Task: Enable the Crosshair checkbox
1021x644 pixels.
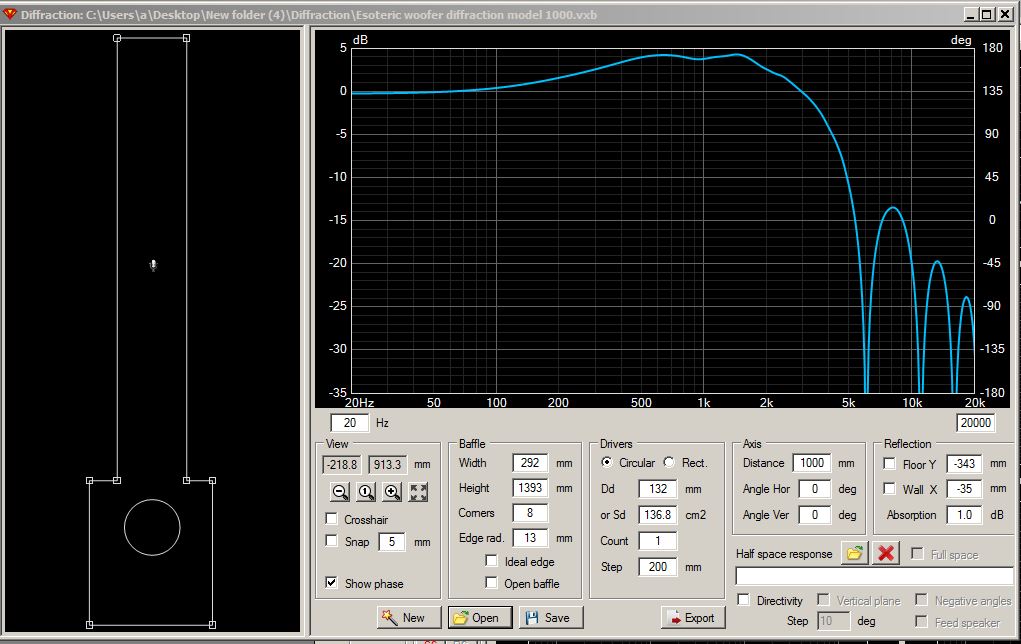Action: click(x=332, y=519)
